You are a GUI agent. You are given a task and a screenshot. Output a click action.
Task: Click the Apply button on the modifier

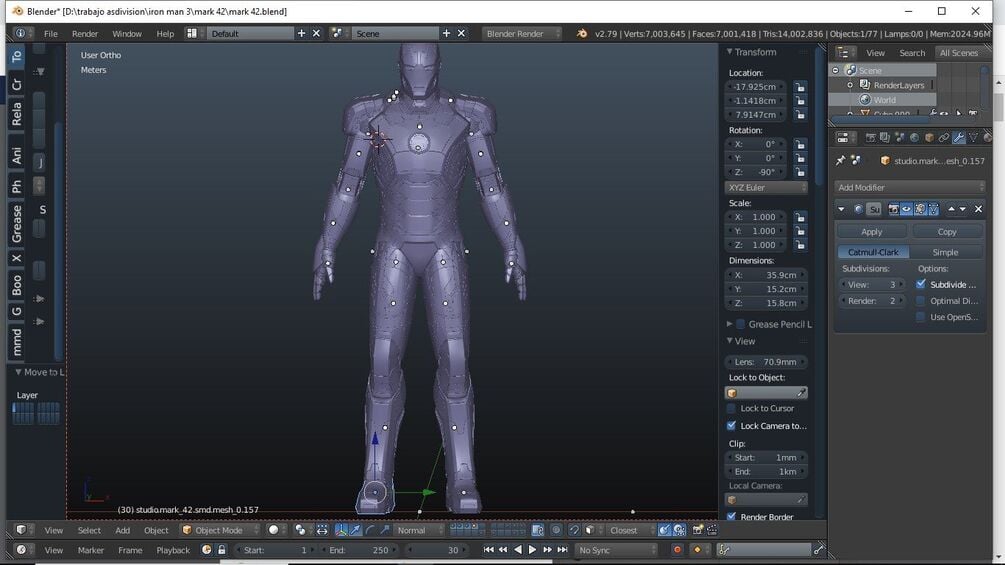click(x=871, y=231)
